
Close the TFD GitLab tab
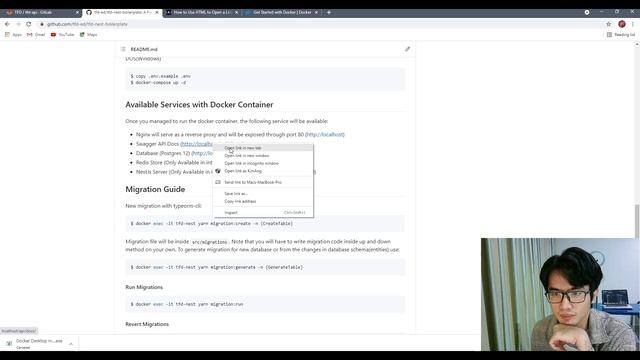[77, 12]
